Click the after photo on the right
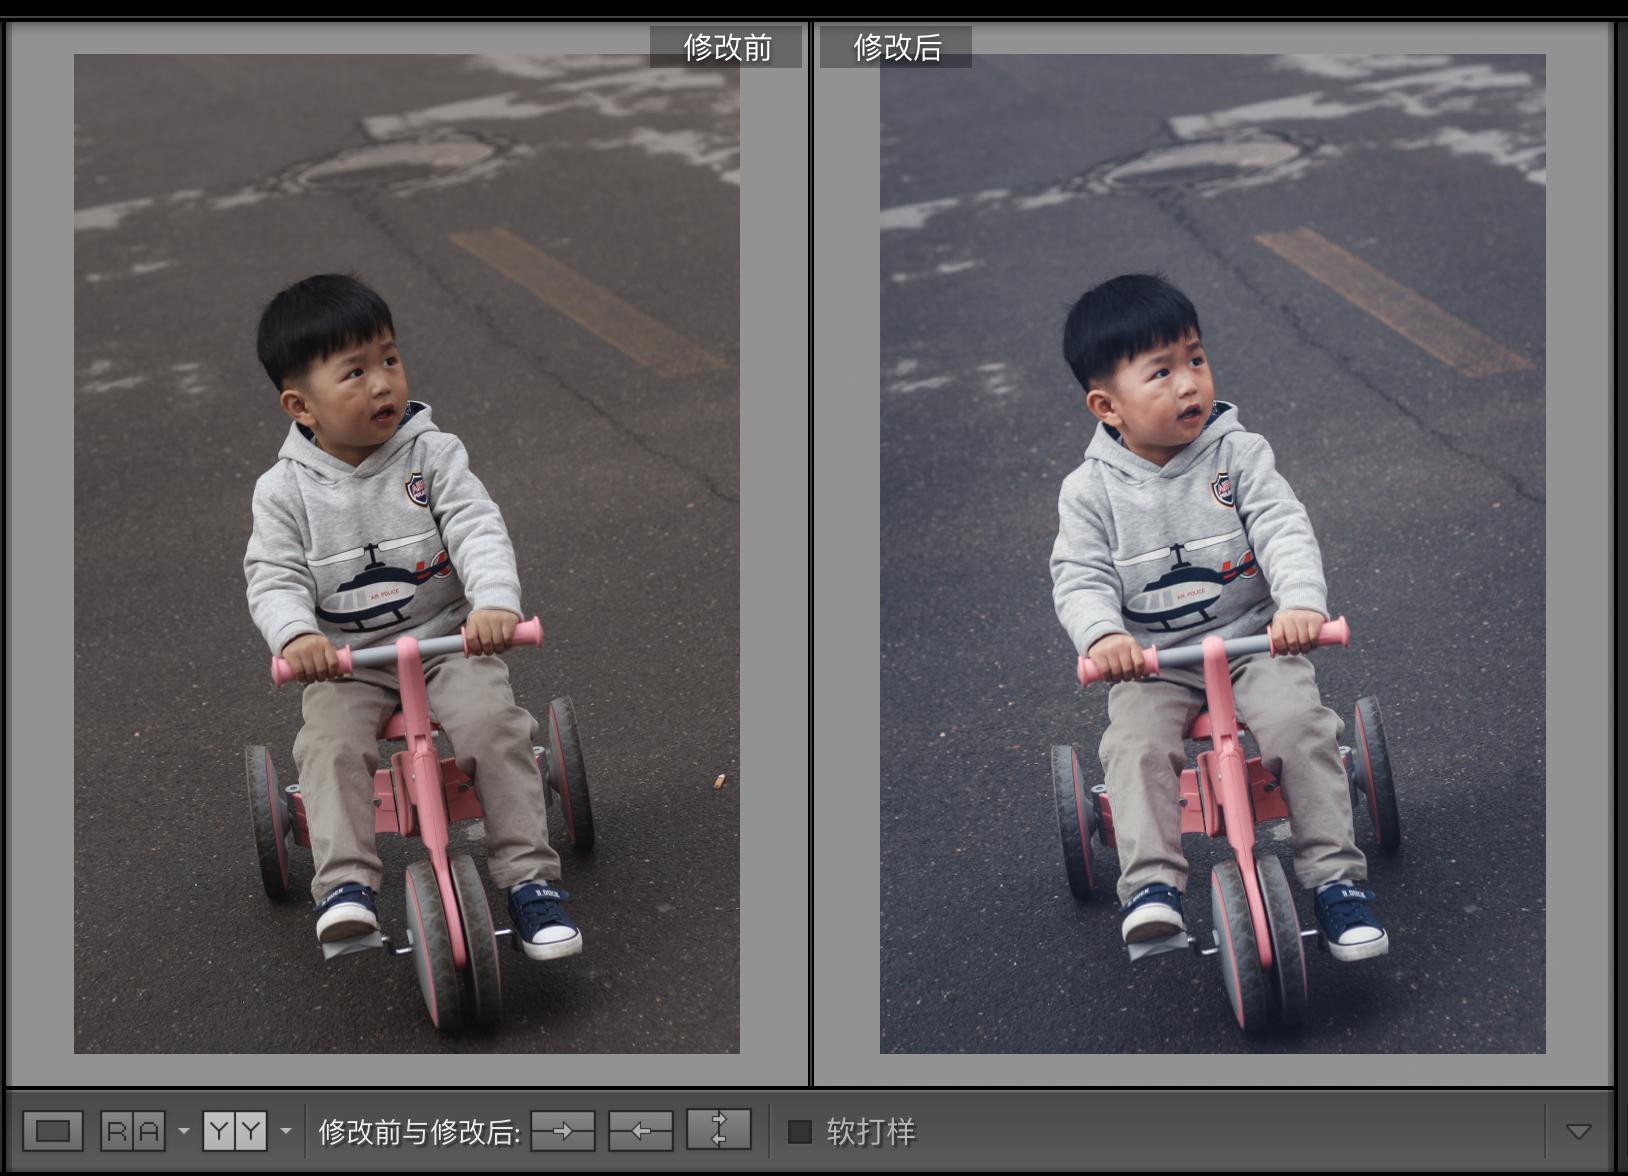Viewport: 1628px width, 1176px height. point(1212,553)
